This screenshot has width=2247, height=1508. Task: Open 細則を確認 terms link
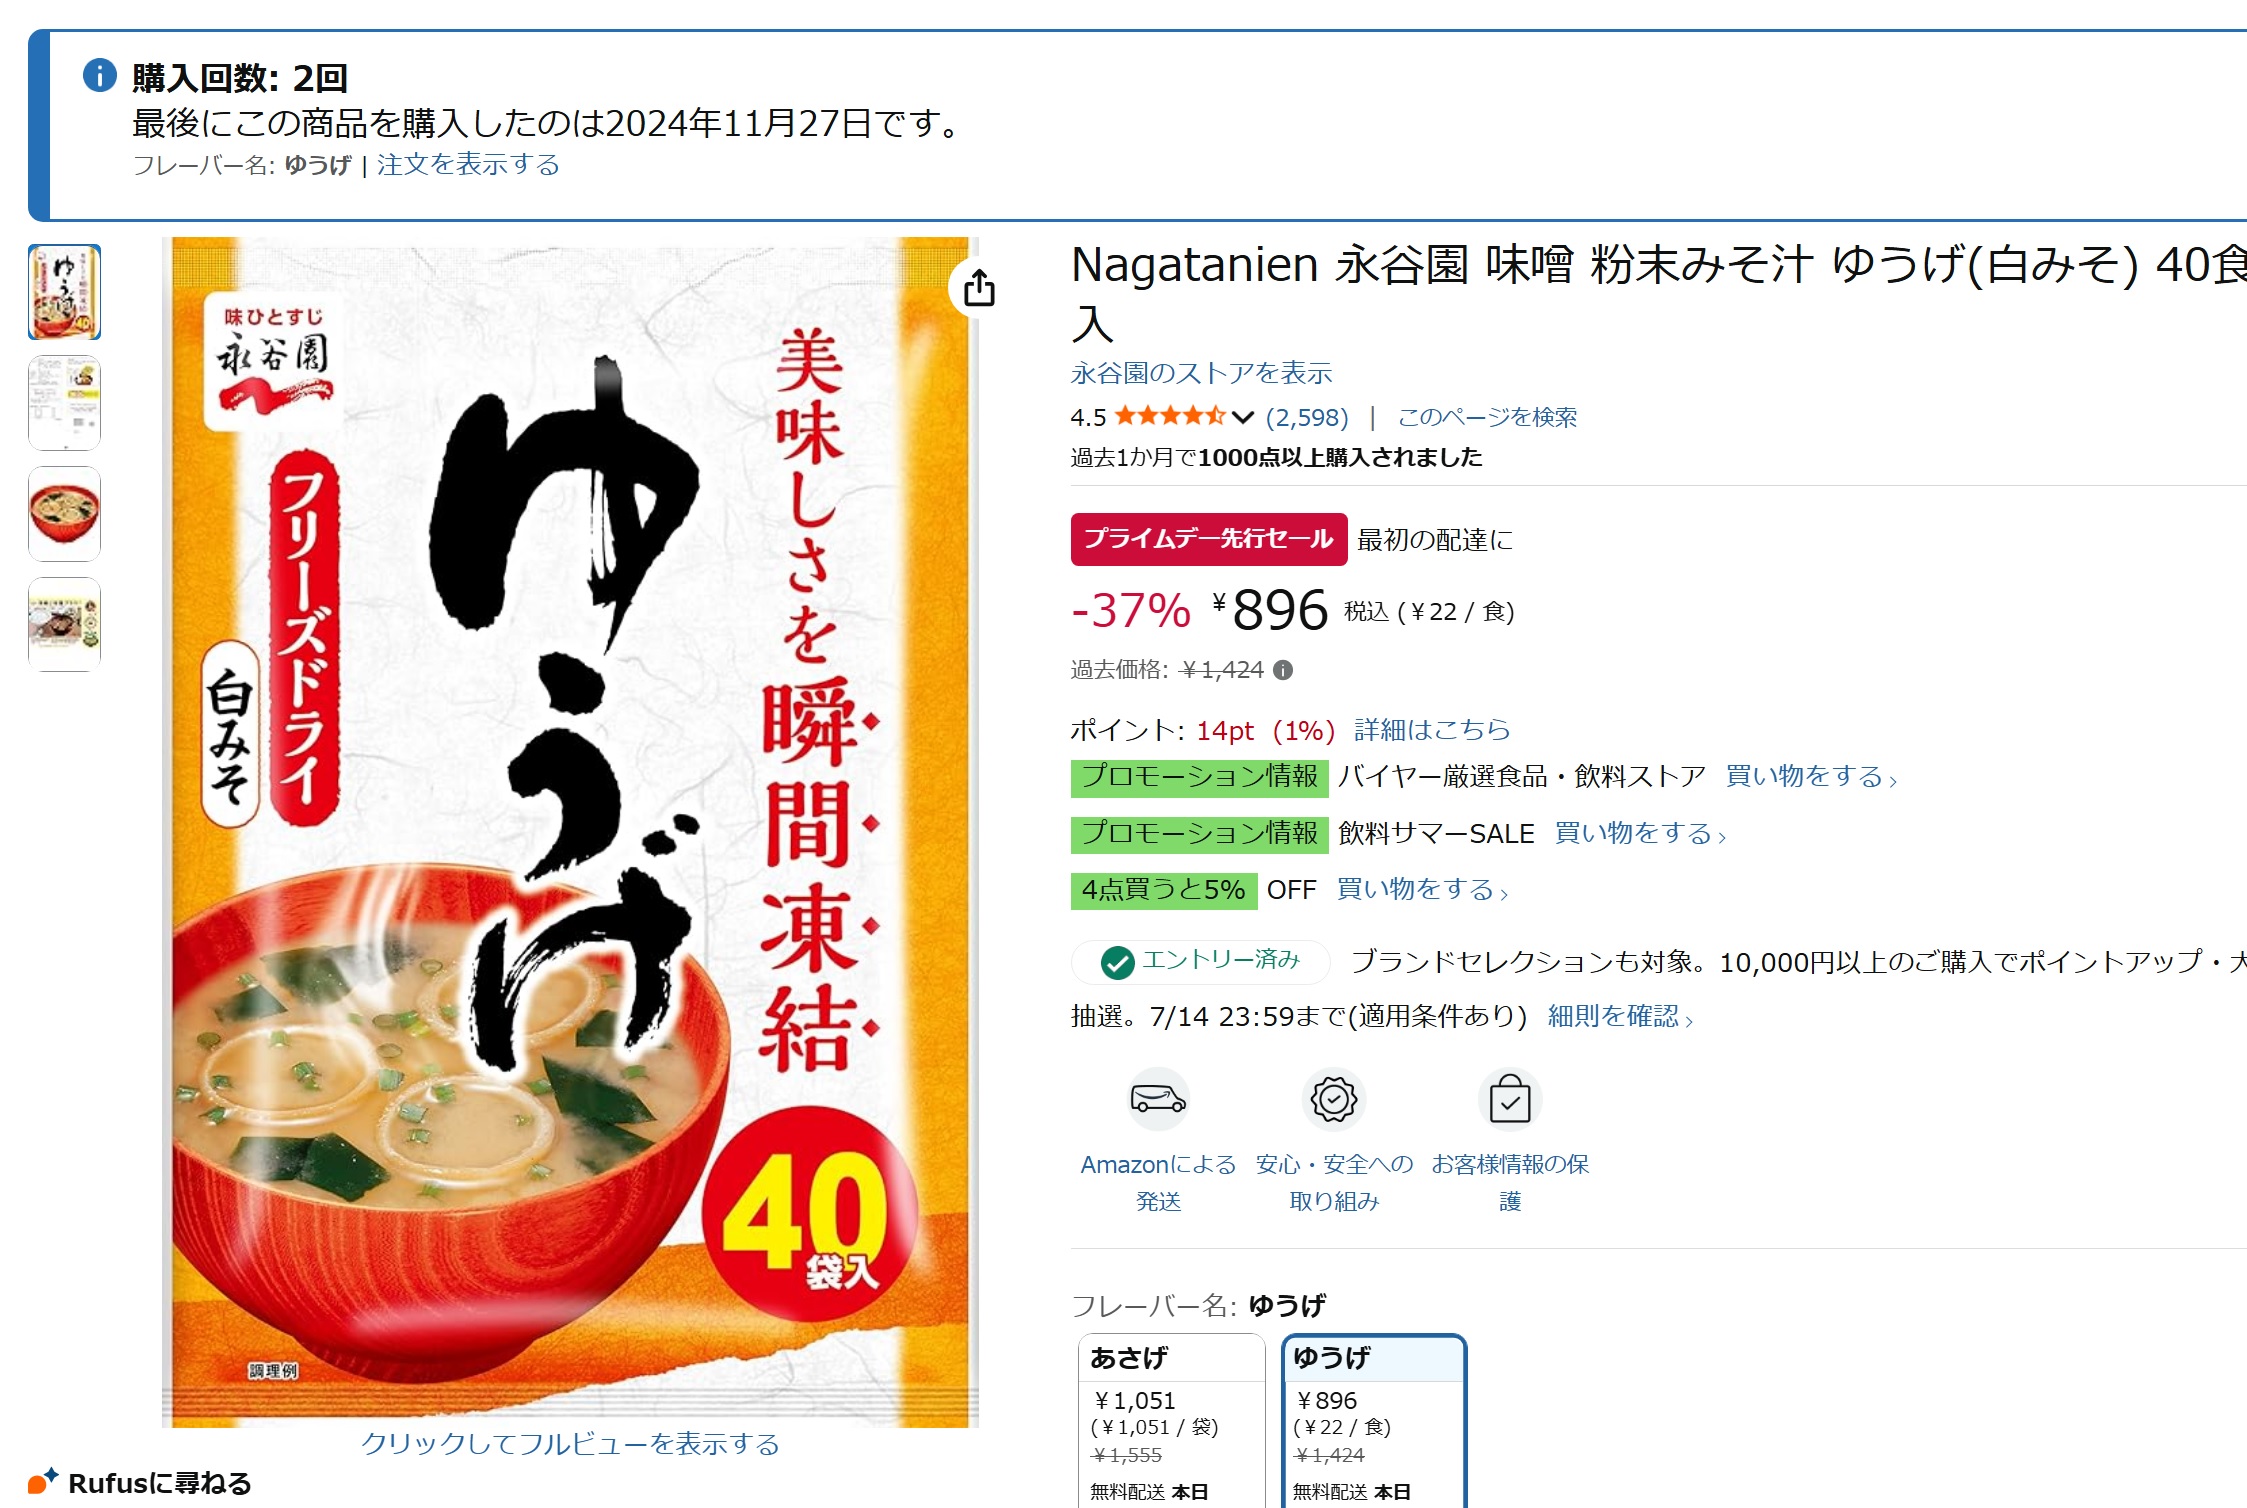pos(1620,1016)
